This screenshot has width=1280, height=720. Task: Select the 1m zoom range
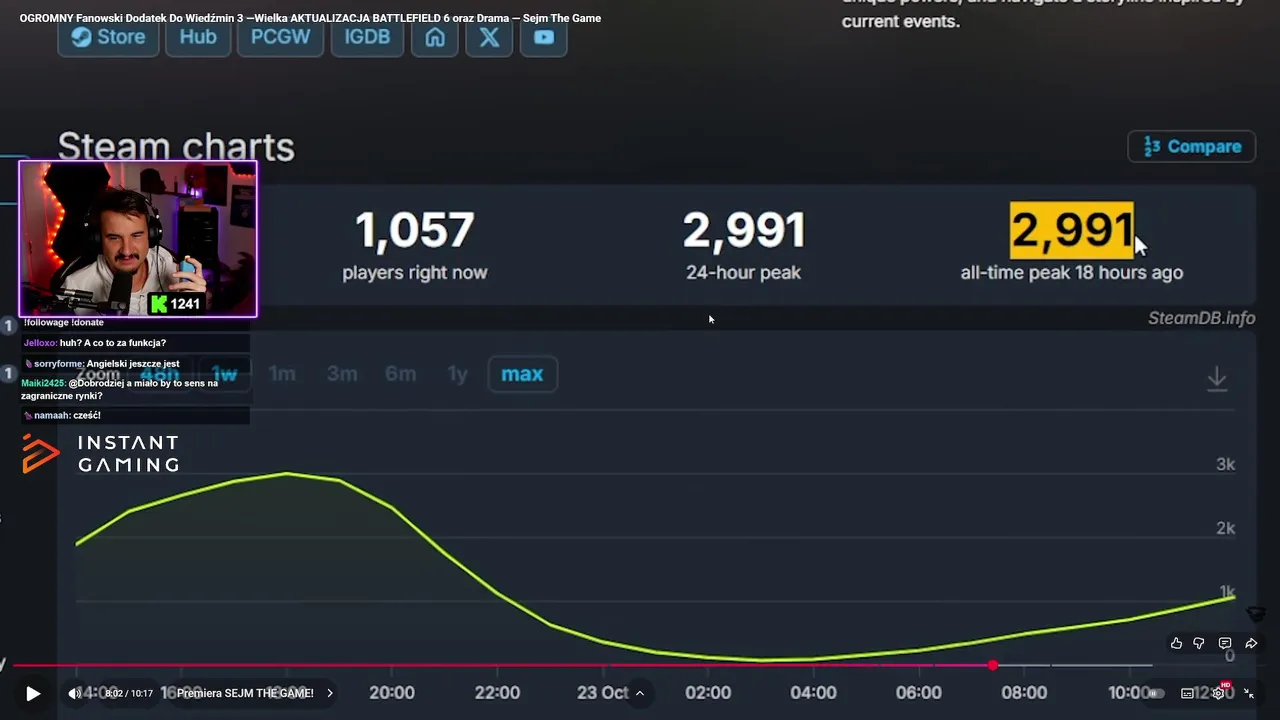[282, 374]
